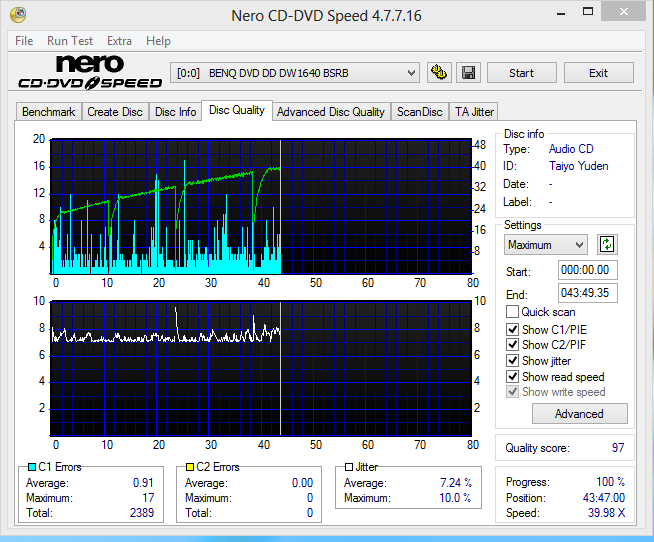The width and height of the screenshot is (654, 542).
Task: Click the Advanced settings button
Action: pos(579,413)
